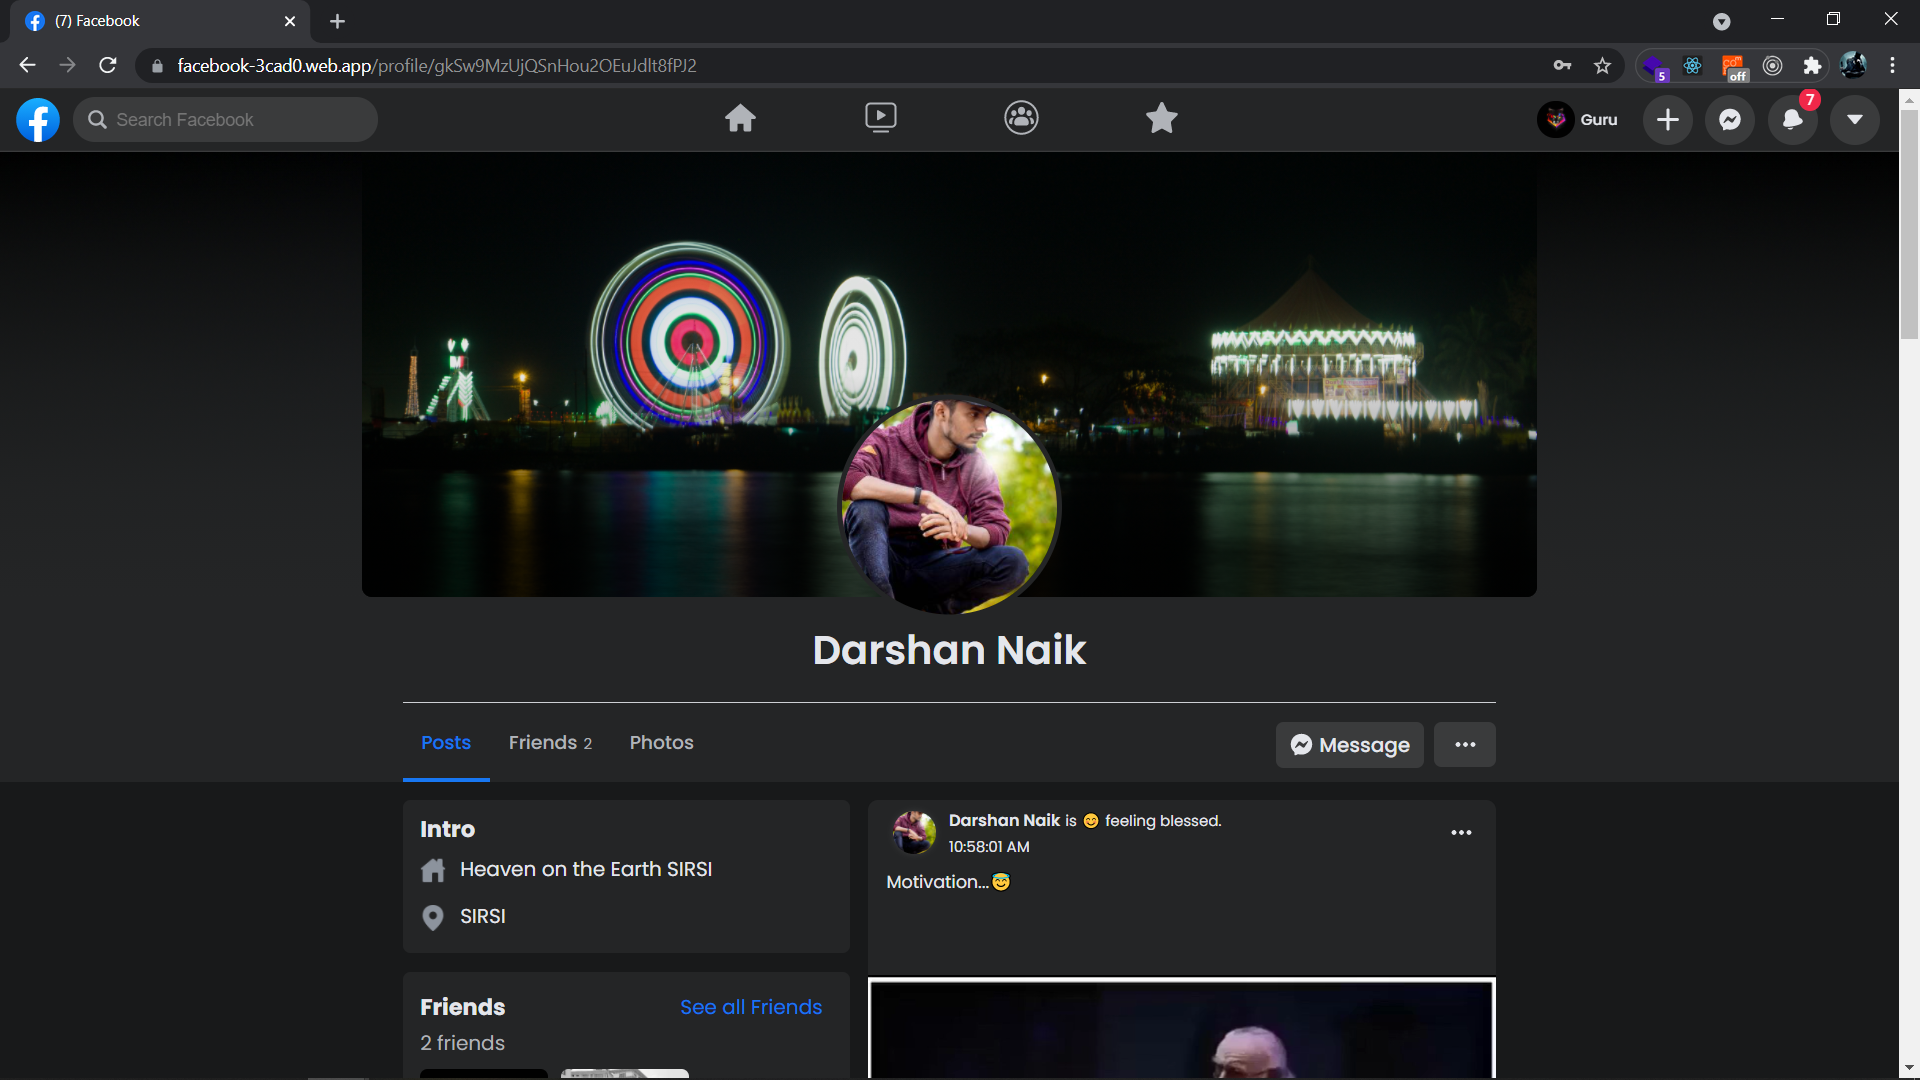Screen dimensions: 1920x1080
Task: Open saved passwords key icon
Action: tap(1562, 66)
